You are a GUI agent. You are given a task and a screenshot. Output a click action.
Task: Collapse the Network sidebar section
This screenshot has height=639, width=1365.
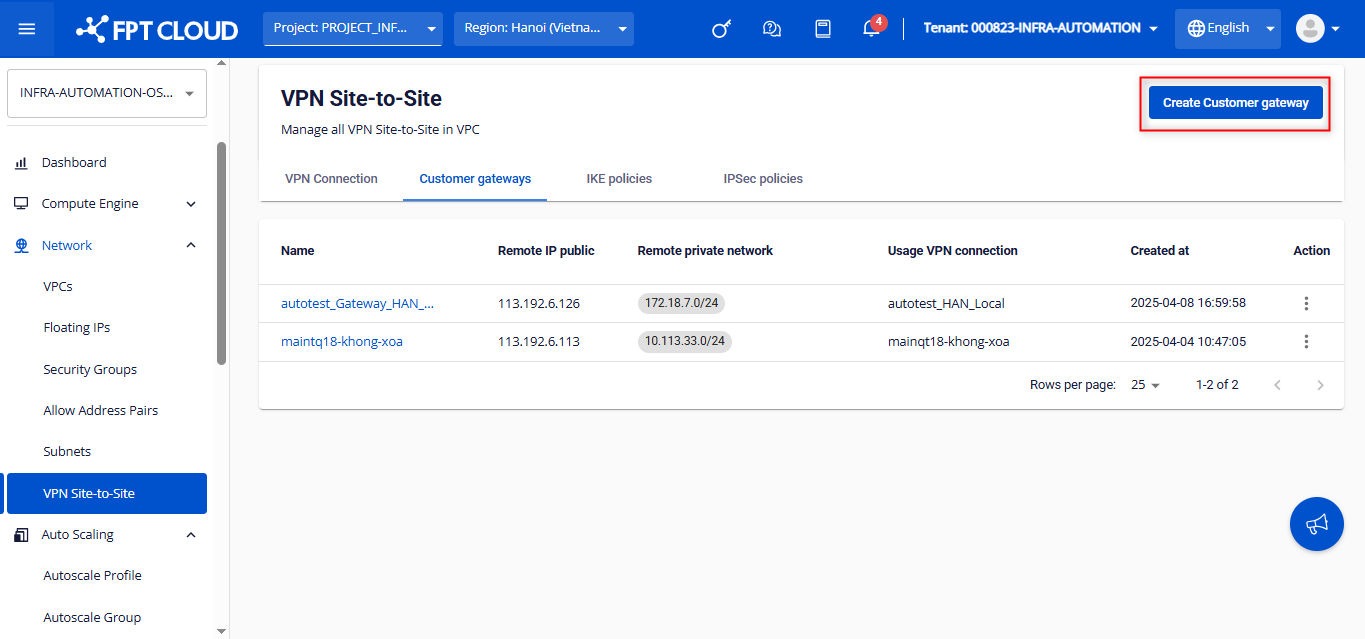tap(191, 246)
